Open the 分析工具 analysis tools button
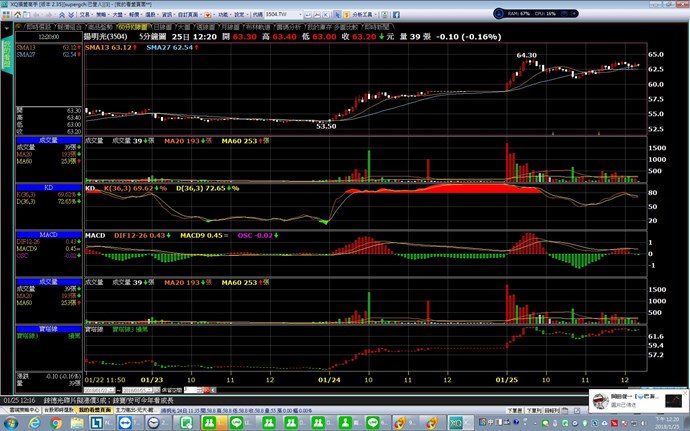690x431 pixels. click(497, 17)
